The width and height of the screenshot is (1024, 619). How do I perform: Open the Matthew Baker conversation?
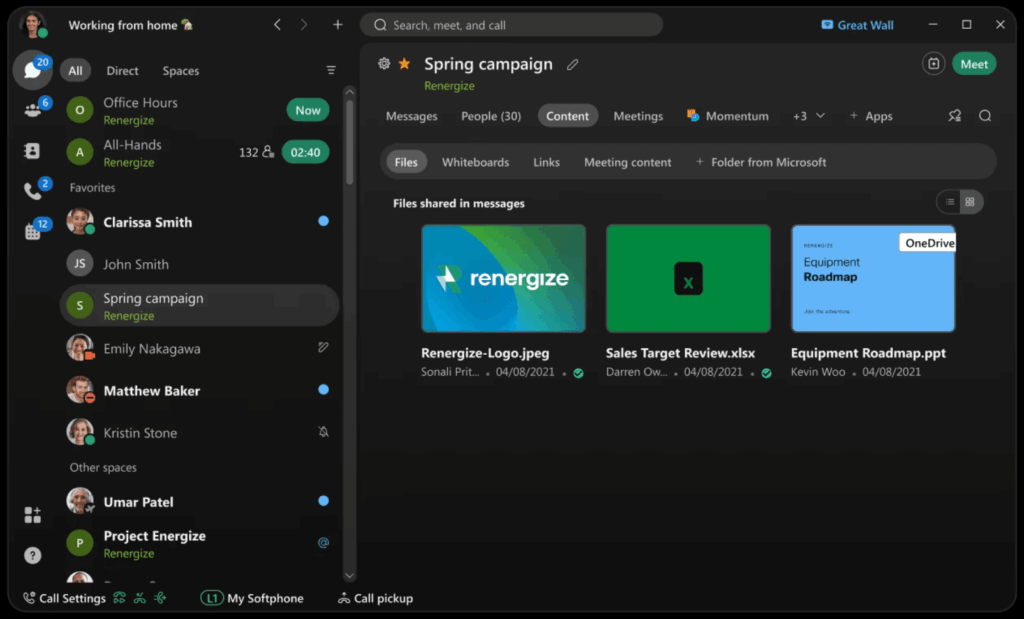click(x=199, y=390)
